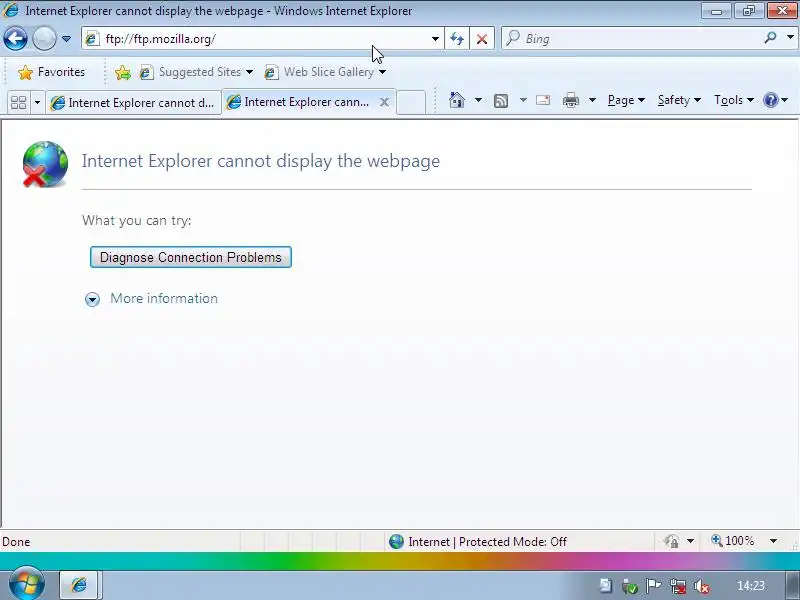Click the RSS feeds icon
This screenshot has width=800, height=600.
[501, 101]
